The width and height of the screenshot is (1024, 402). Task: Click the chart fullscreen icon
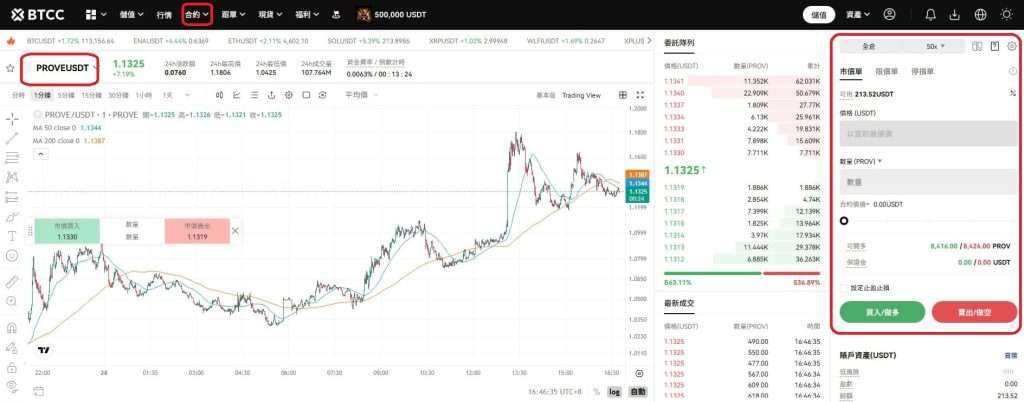tap(307, 95)
